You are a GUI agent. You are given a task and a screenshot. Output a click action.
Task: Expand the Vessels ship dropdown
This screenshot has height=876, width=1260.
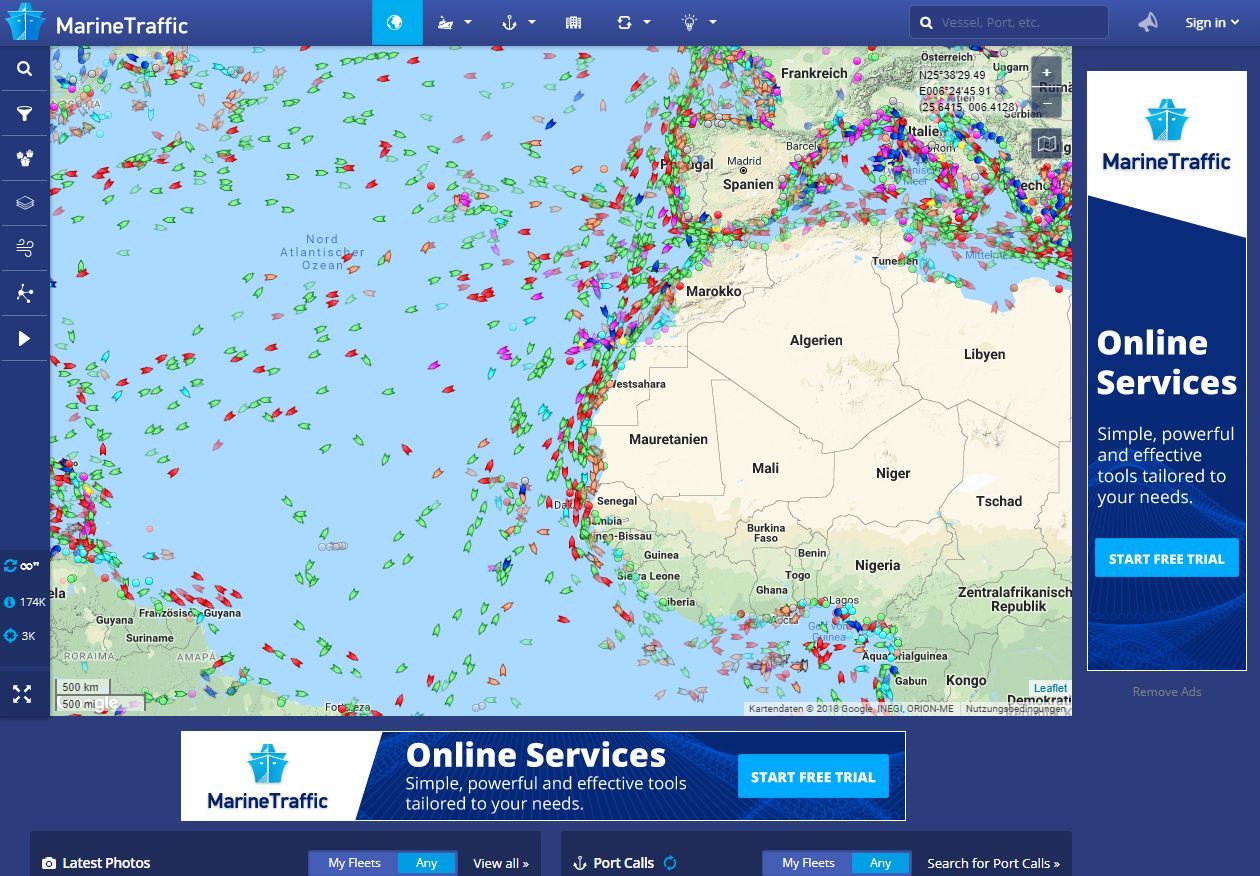tap(455, 22)
